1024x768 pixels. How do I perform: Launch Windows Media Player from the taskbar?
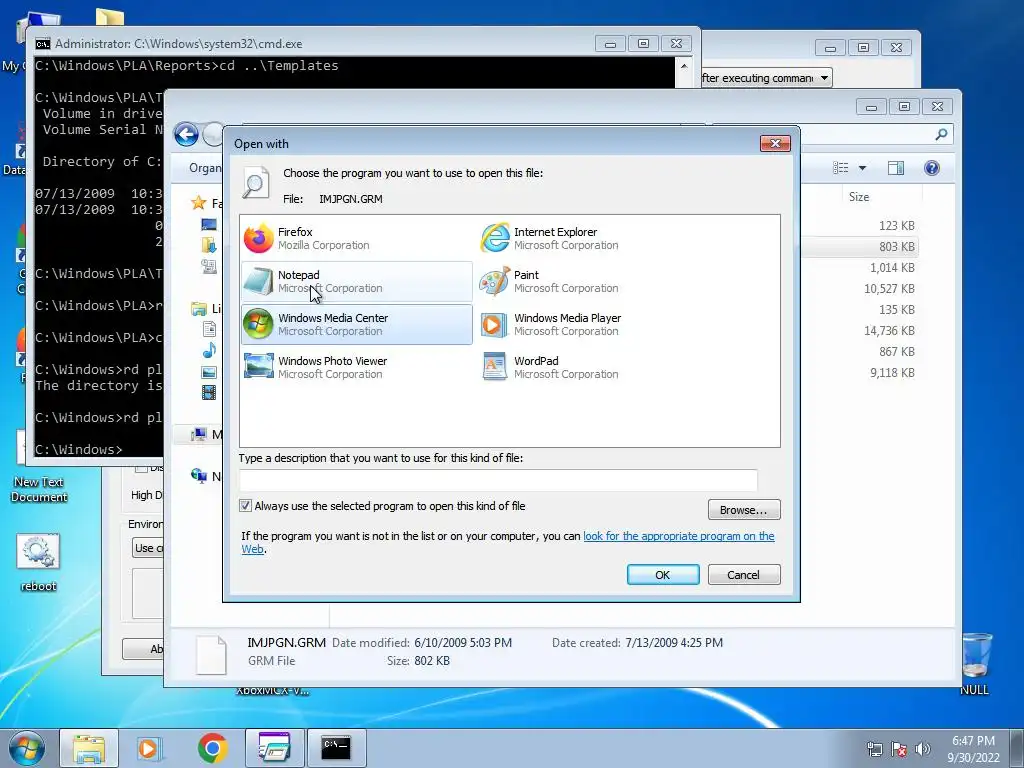pyautogui.click(x=150, y=748)
